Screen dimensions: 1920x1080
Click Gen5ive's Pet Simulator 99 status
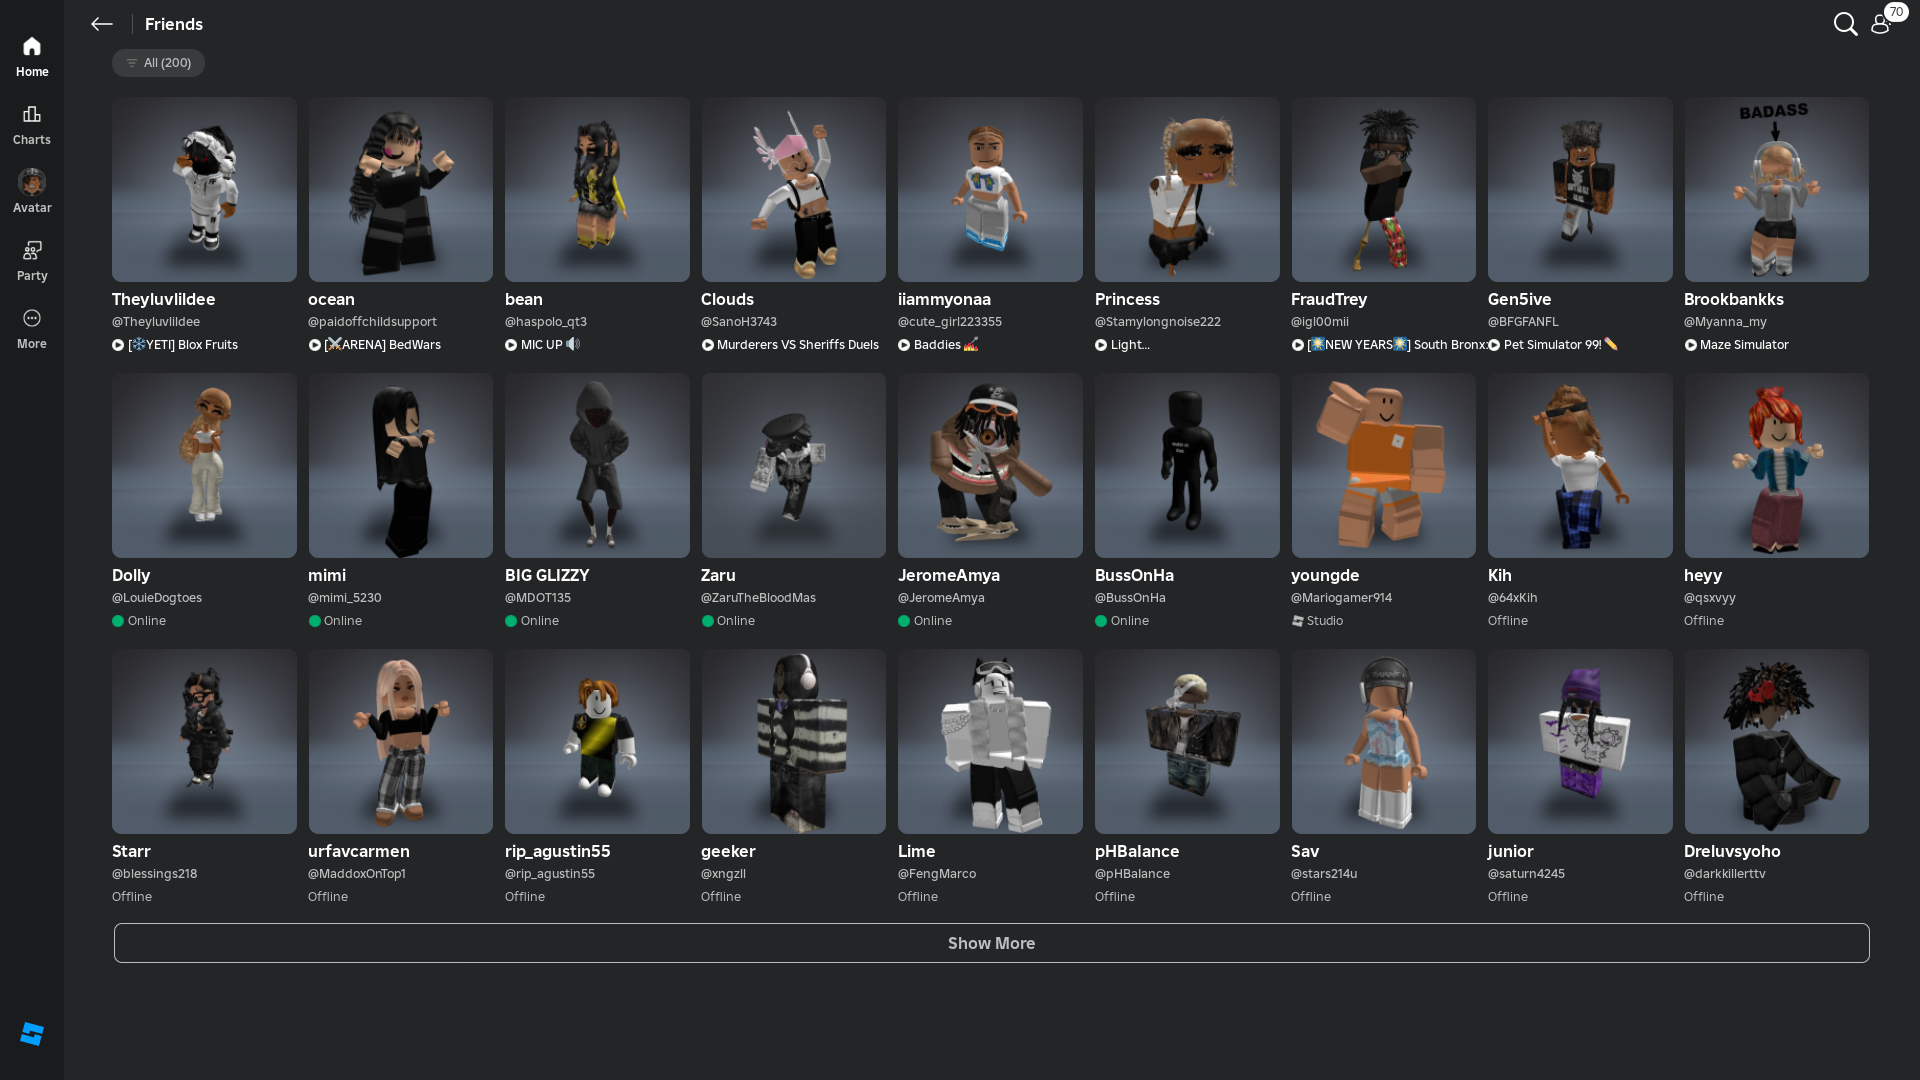(x=1553, y=345)
